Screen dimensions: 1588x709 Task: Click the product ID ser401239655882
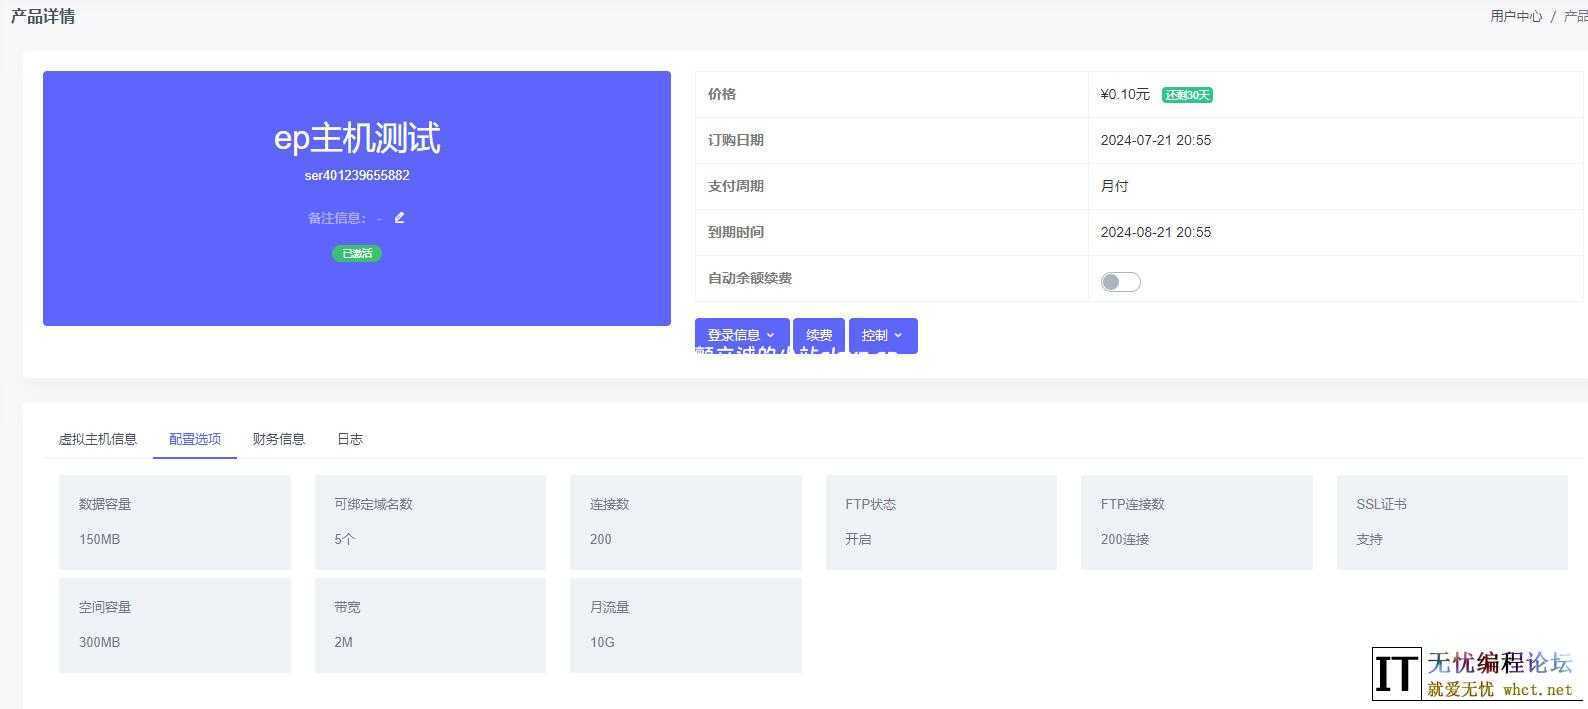click(x=357, y=175)
